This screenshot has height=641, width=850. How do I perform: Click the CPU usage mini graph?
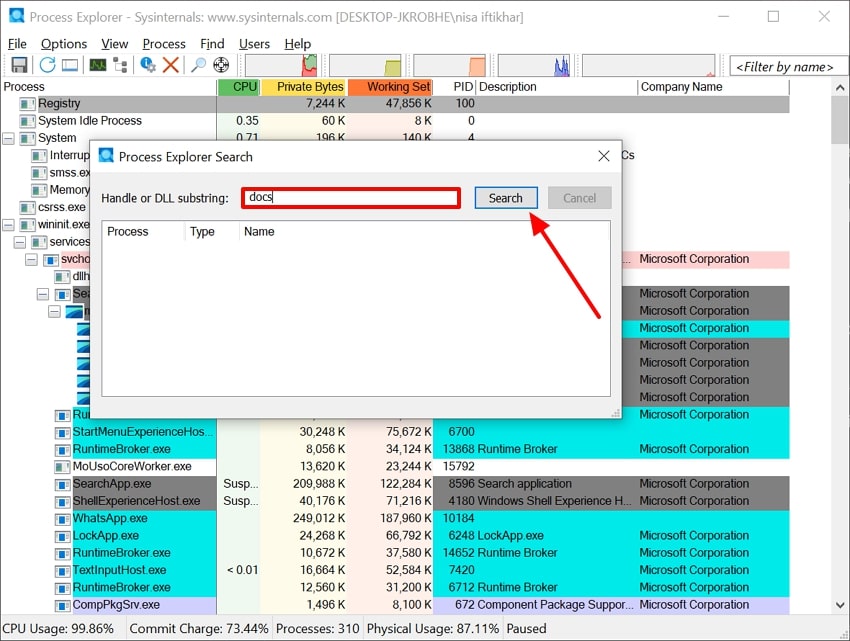pyautogui.click(x=281, y=65)
